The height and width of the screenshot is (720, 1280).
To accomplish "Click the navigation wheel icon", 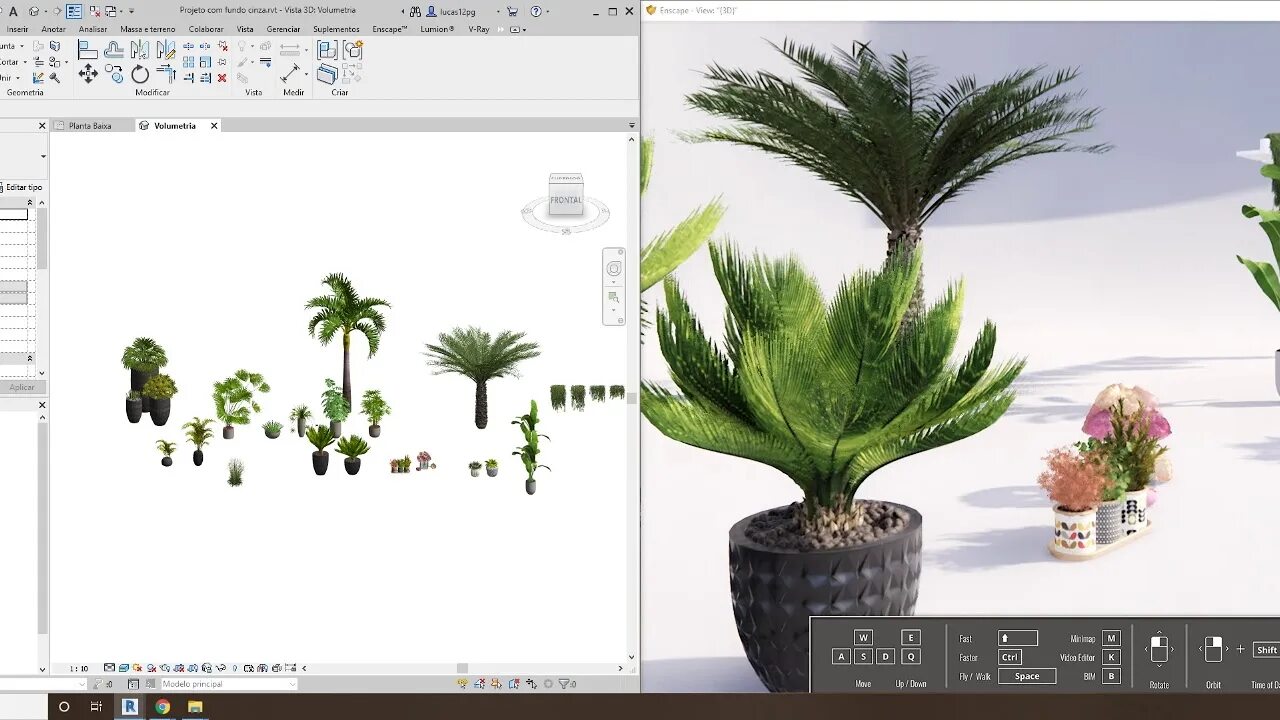I will coord(614,268).
